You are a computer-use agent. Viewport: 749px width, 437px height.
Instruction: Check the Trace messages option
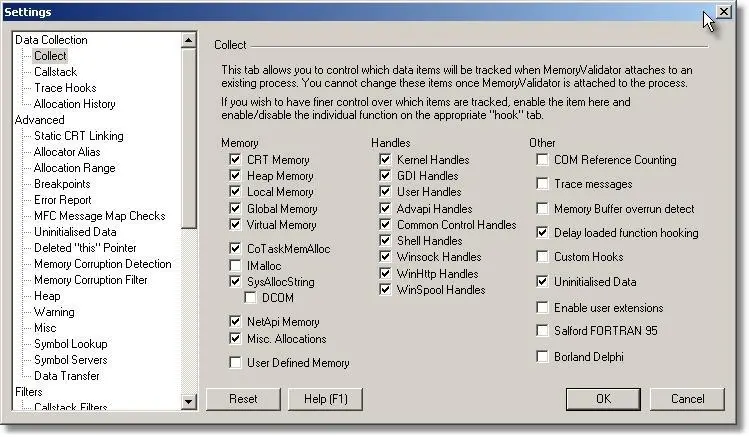tap(542, 183)
